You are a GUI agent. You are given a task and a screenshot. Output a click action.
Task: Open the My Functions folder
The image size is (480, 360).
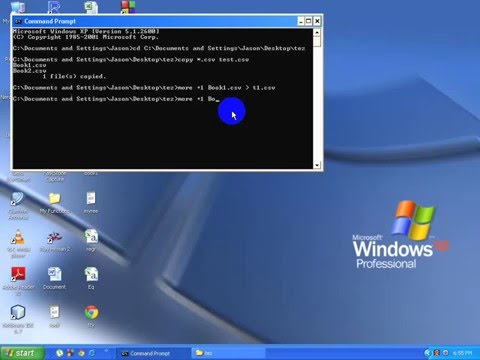click(x=54, y=199)
